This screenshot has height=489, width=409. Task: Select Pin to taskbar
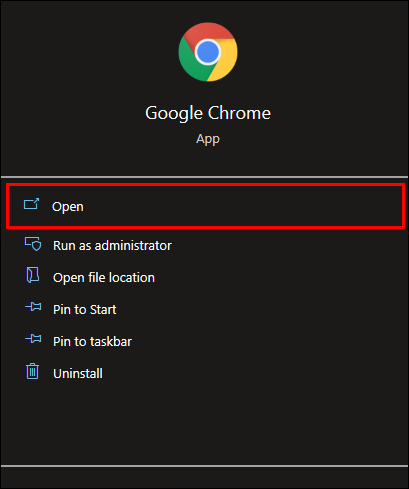click(92, 342)
